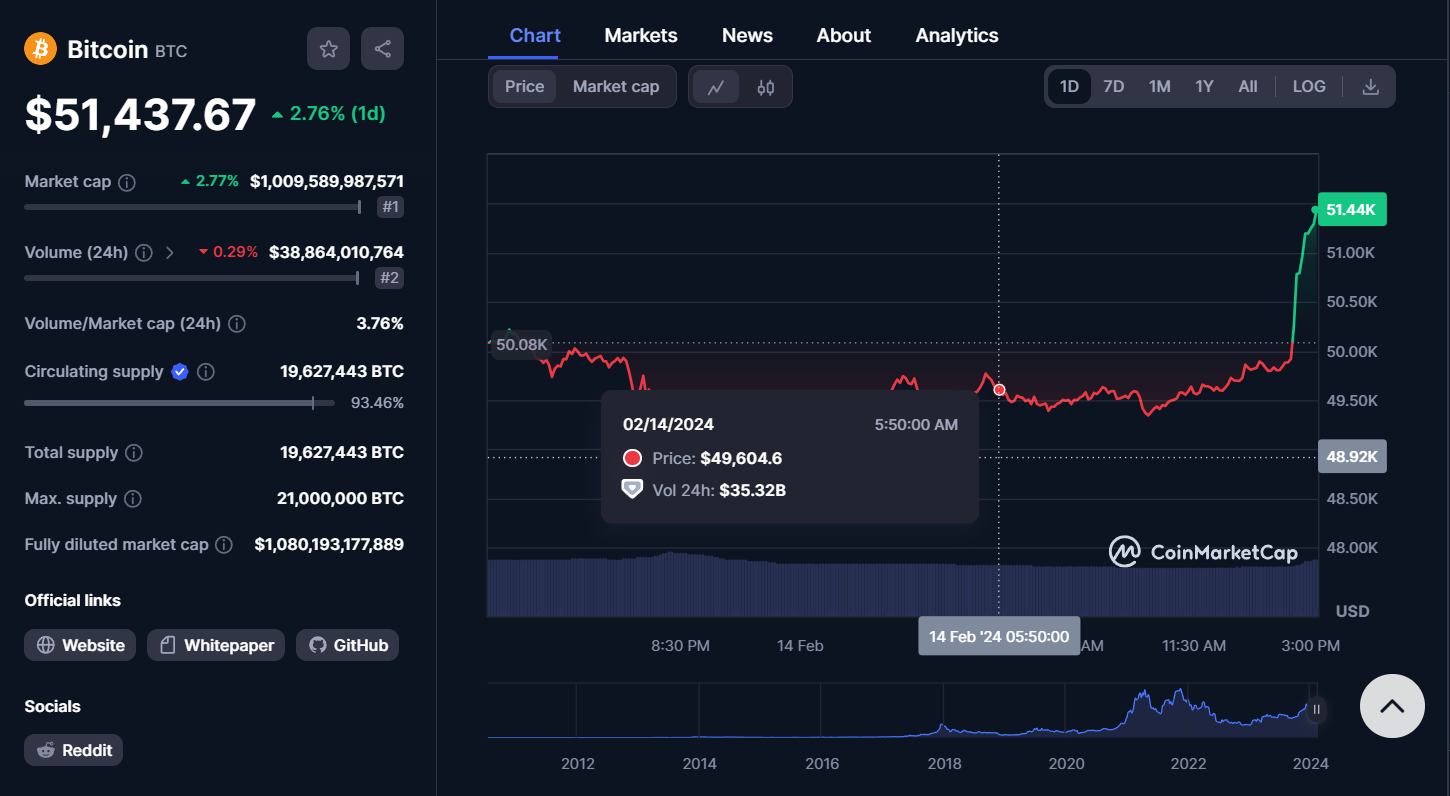Enable LOG scale on chart
Image resolution: width=1450 pixels, height=796 pixels.
point(1308,87)
